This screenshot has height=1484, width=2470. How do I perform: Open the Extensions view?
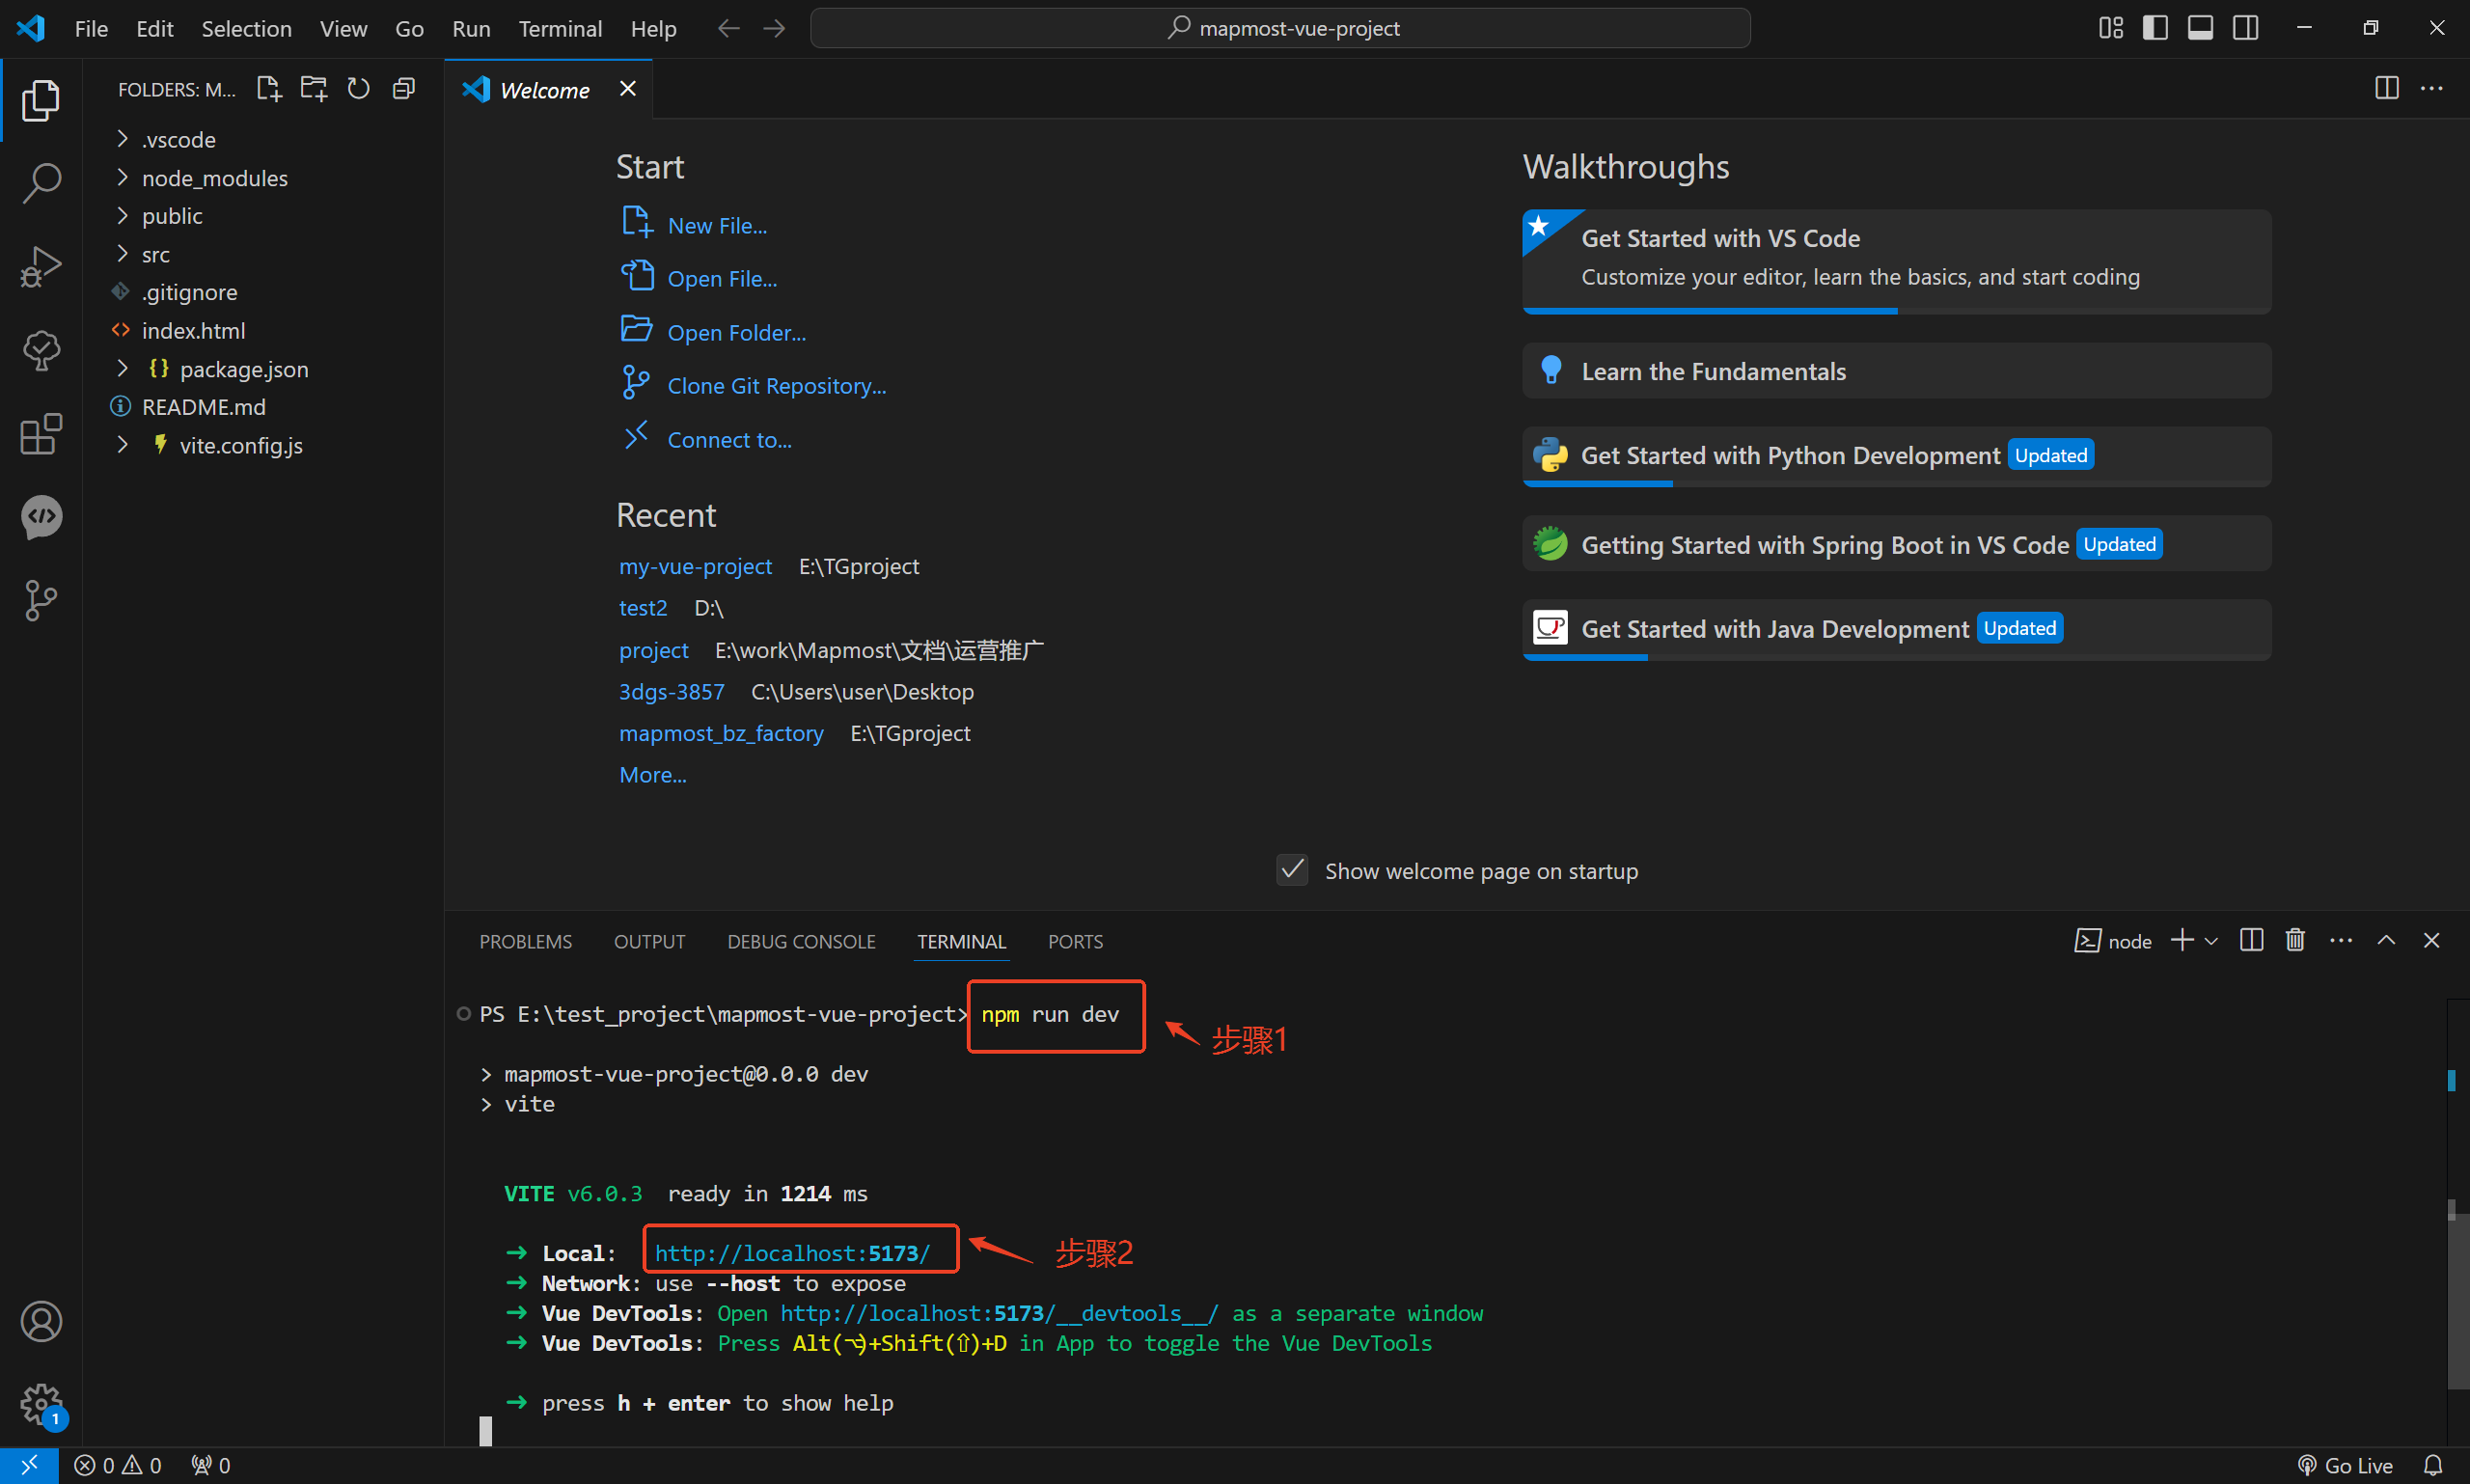coord(41,434)
